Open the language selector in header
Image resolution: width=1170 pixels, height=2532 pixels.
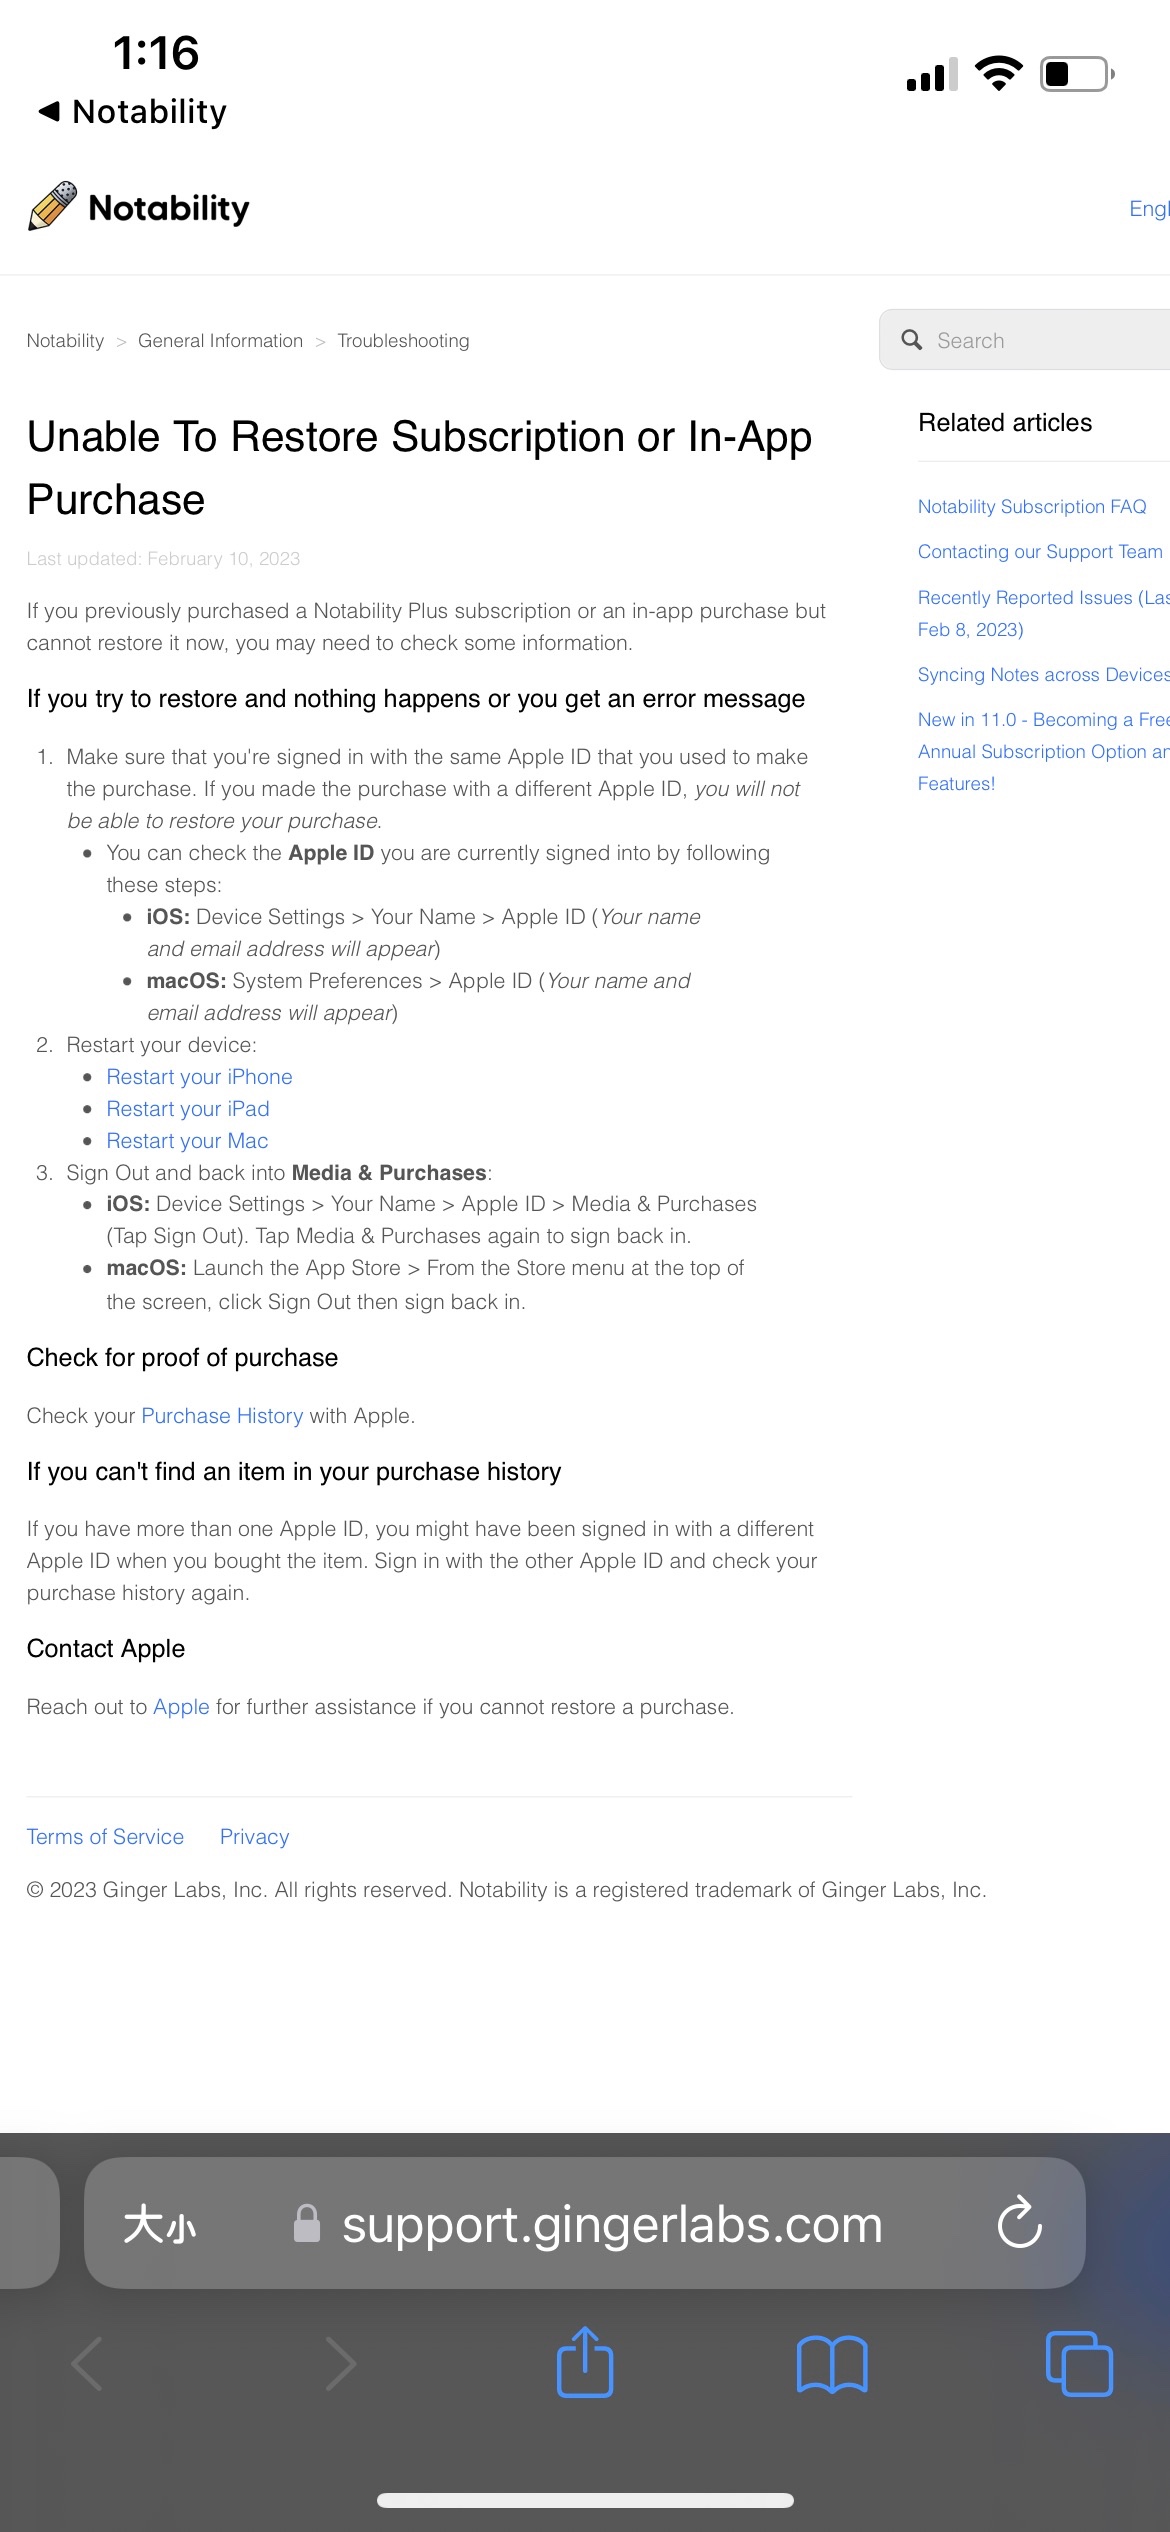pos(1149,208)
